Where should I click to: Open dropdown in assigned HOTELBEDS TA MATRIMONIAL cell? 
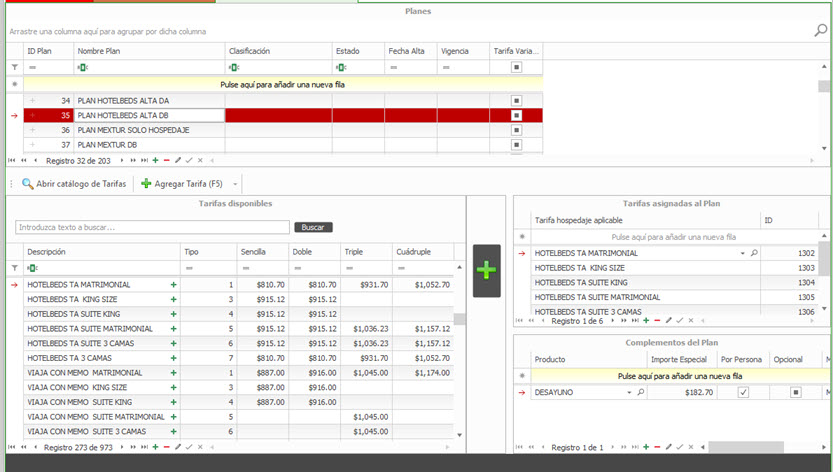click(x=743, y=254)
